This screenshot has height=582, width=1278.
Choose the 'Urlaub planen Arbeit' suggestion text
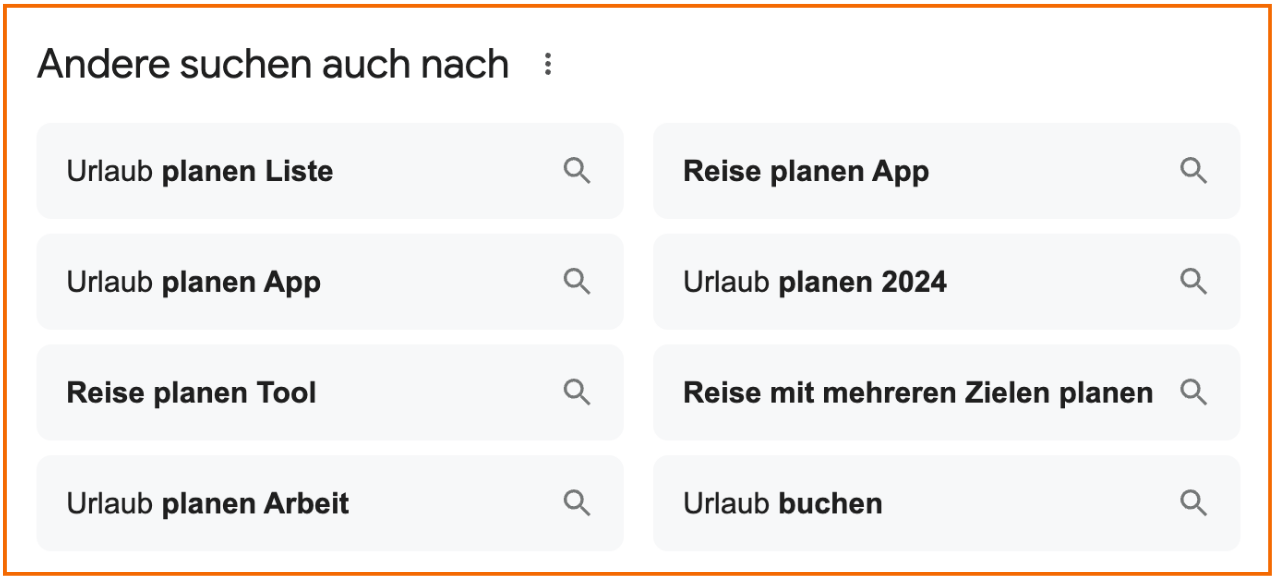208,503
